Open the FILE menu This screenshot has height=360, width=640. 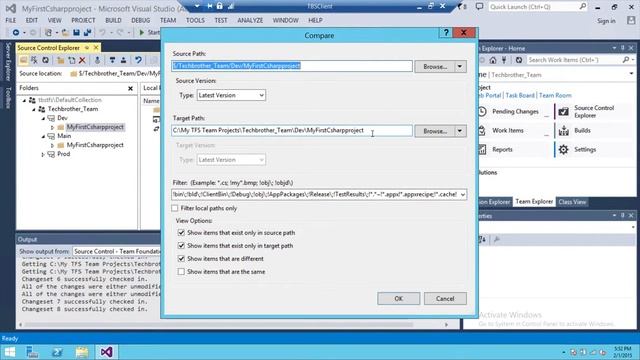point(11,20)
